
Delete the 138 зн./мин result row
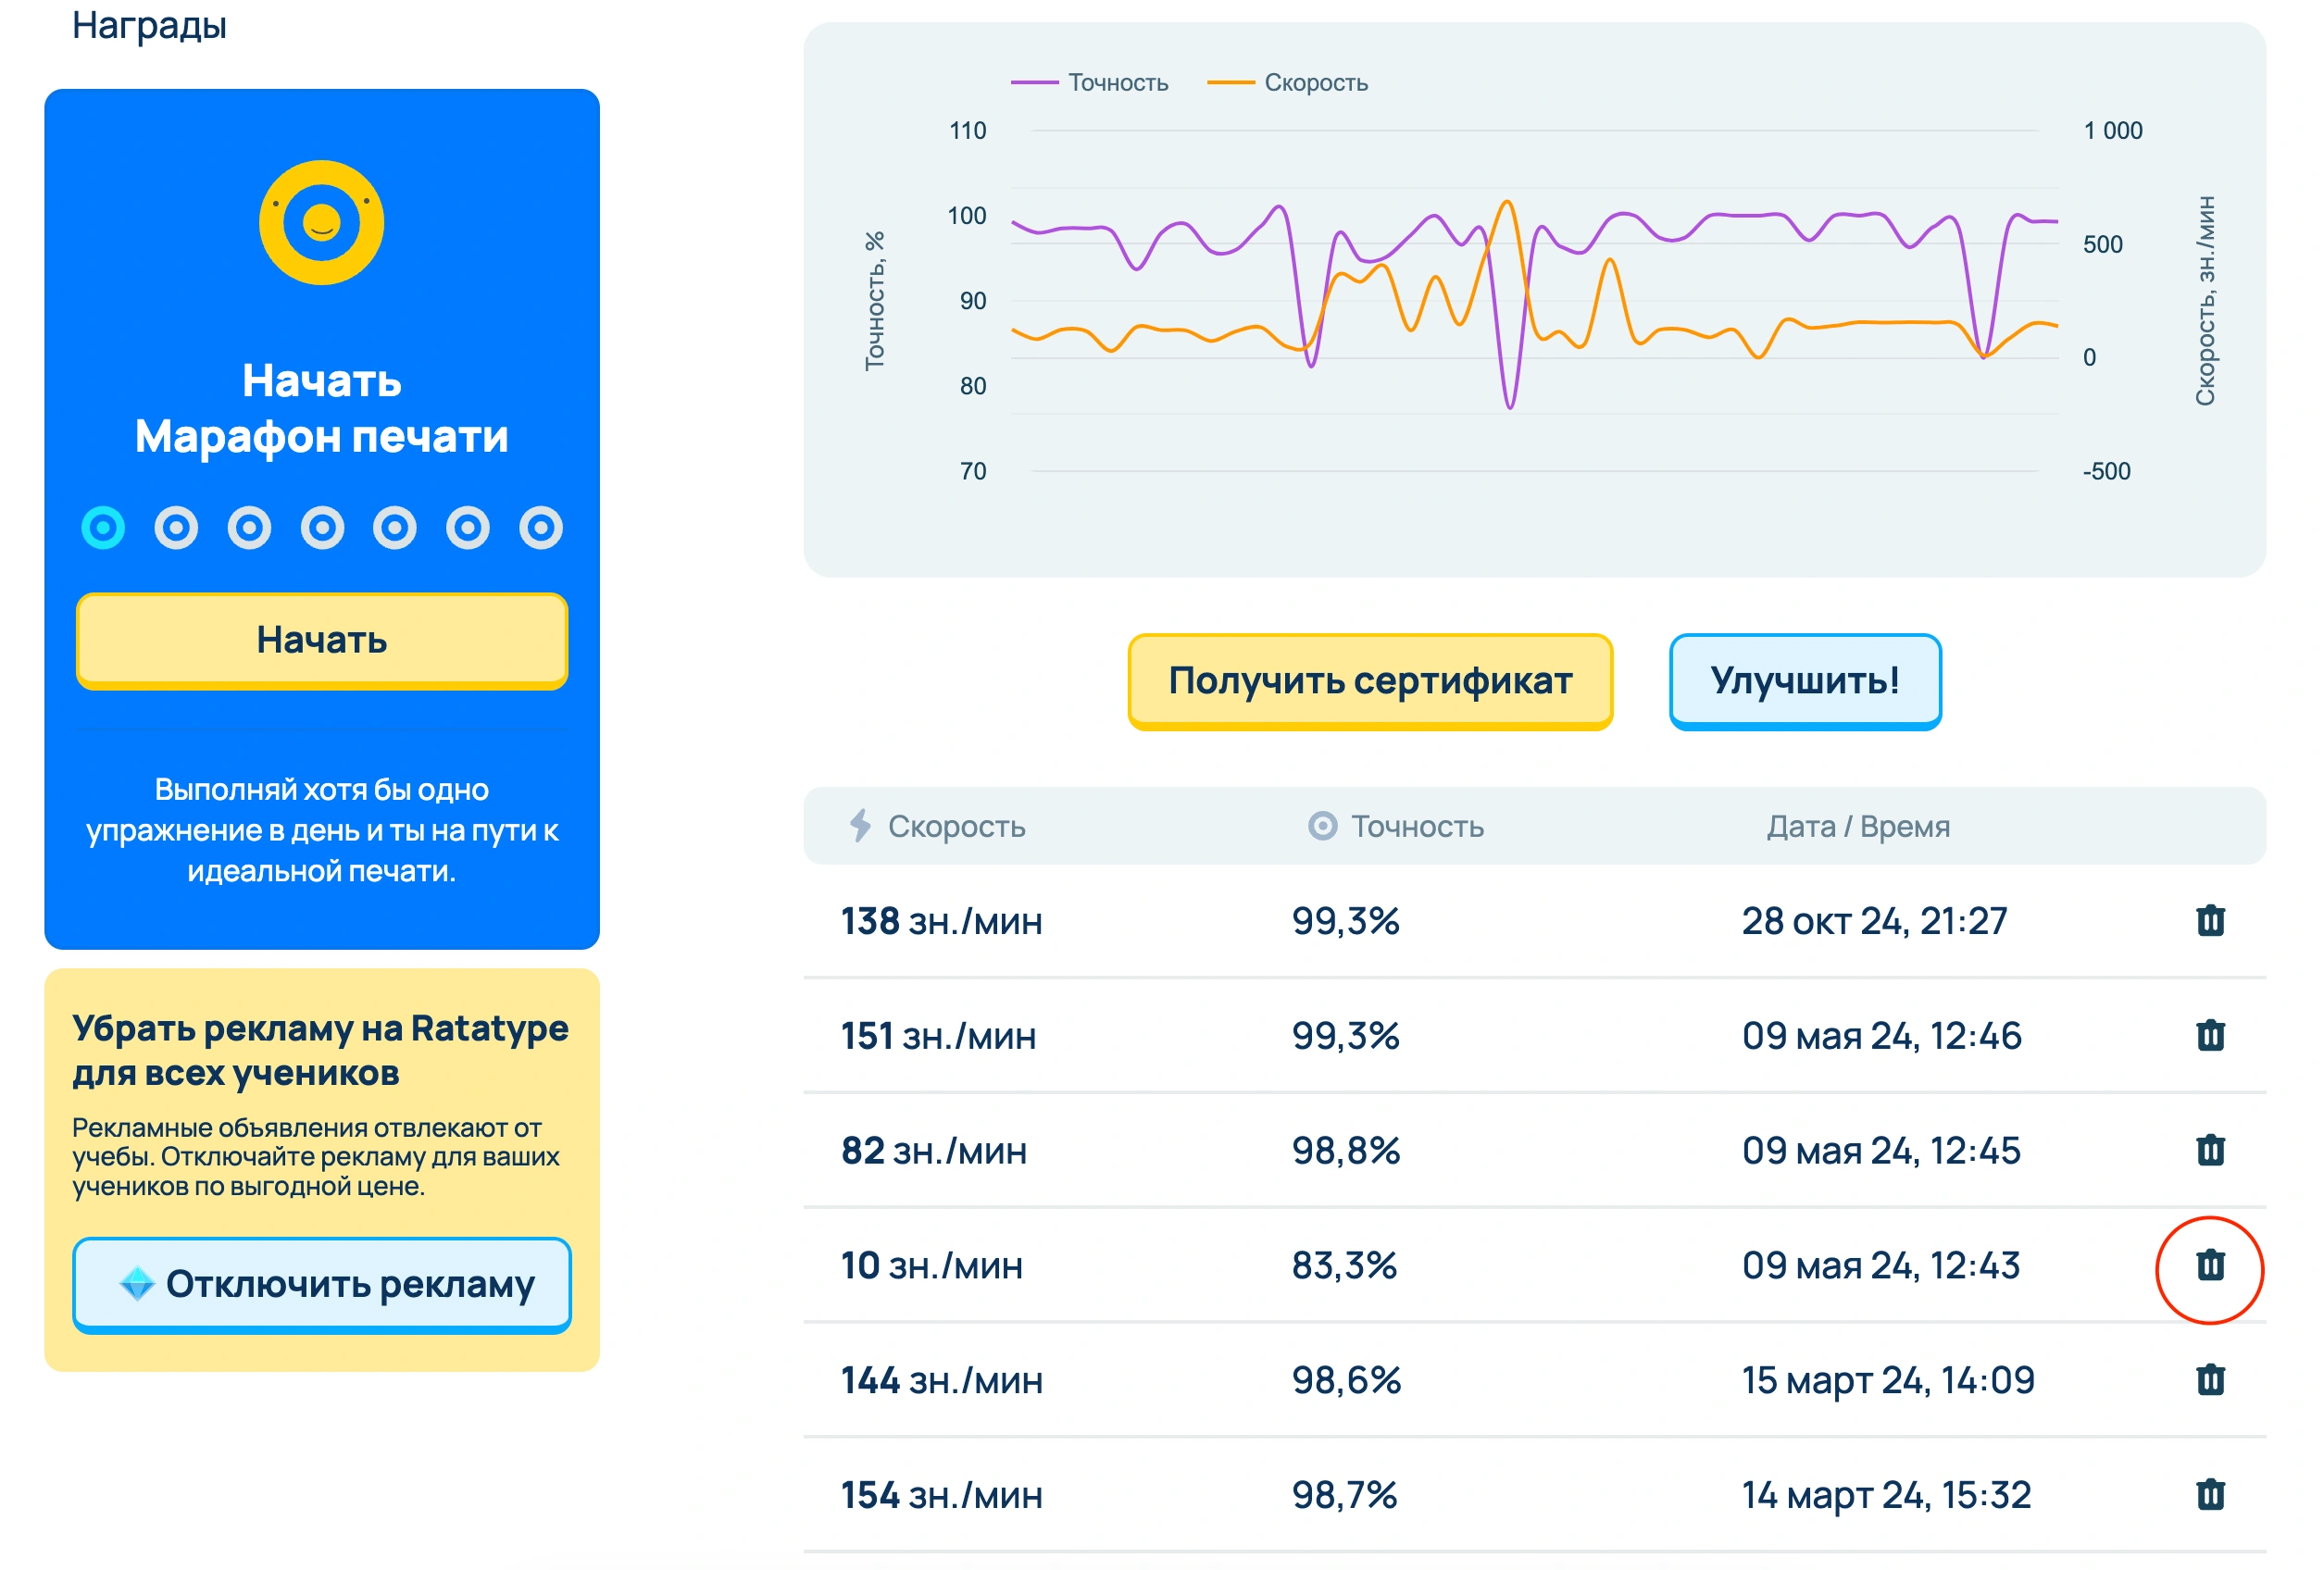coord(2210,921)
